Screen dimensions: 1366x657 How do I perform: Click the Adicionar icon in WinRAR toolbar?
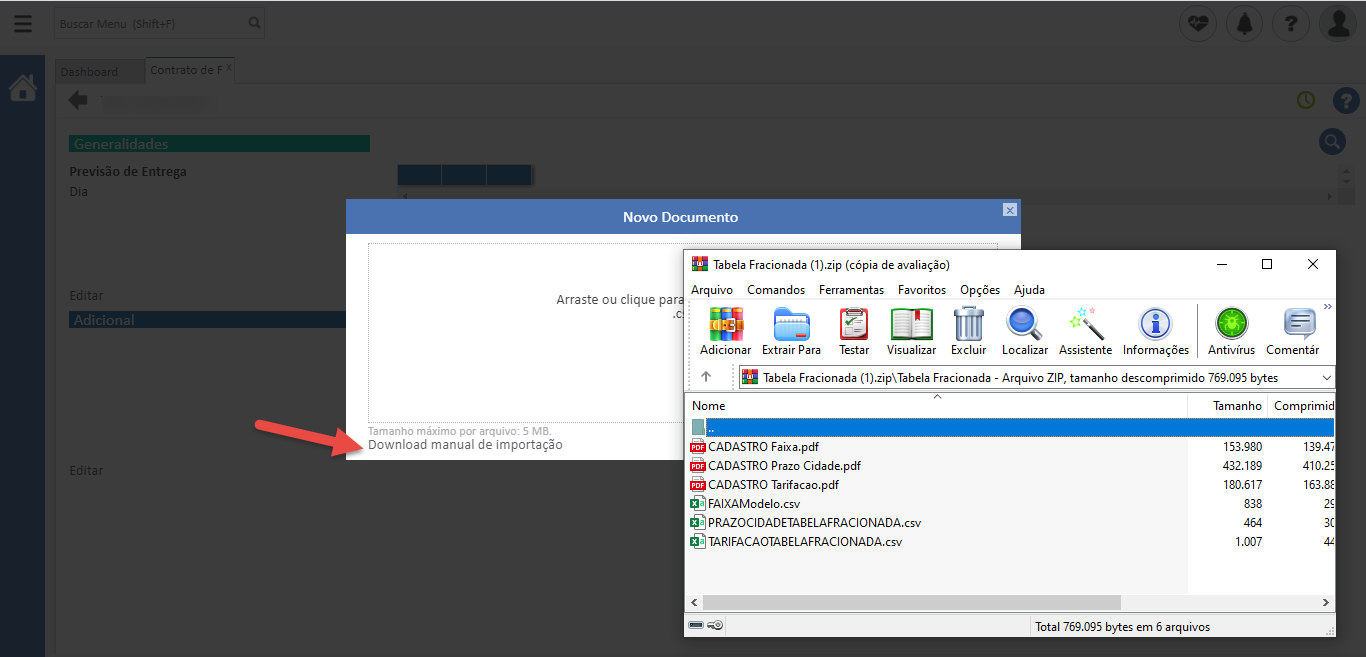pyautogui.click(x=725, y=325)
